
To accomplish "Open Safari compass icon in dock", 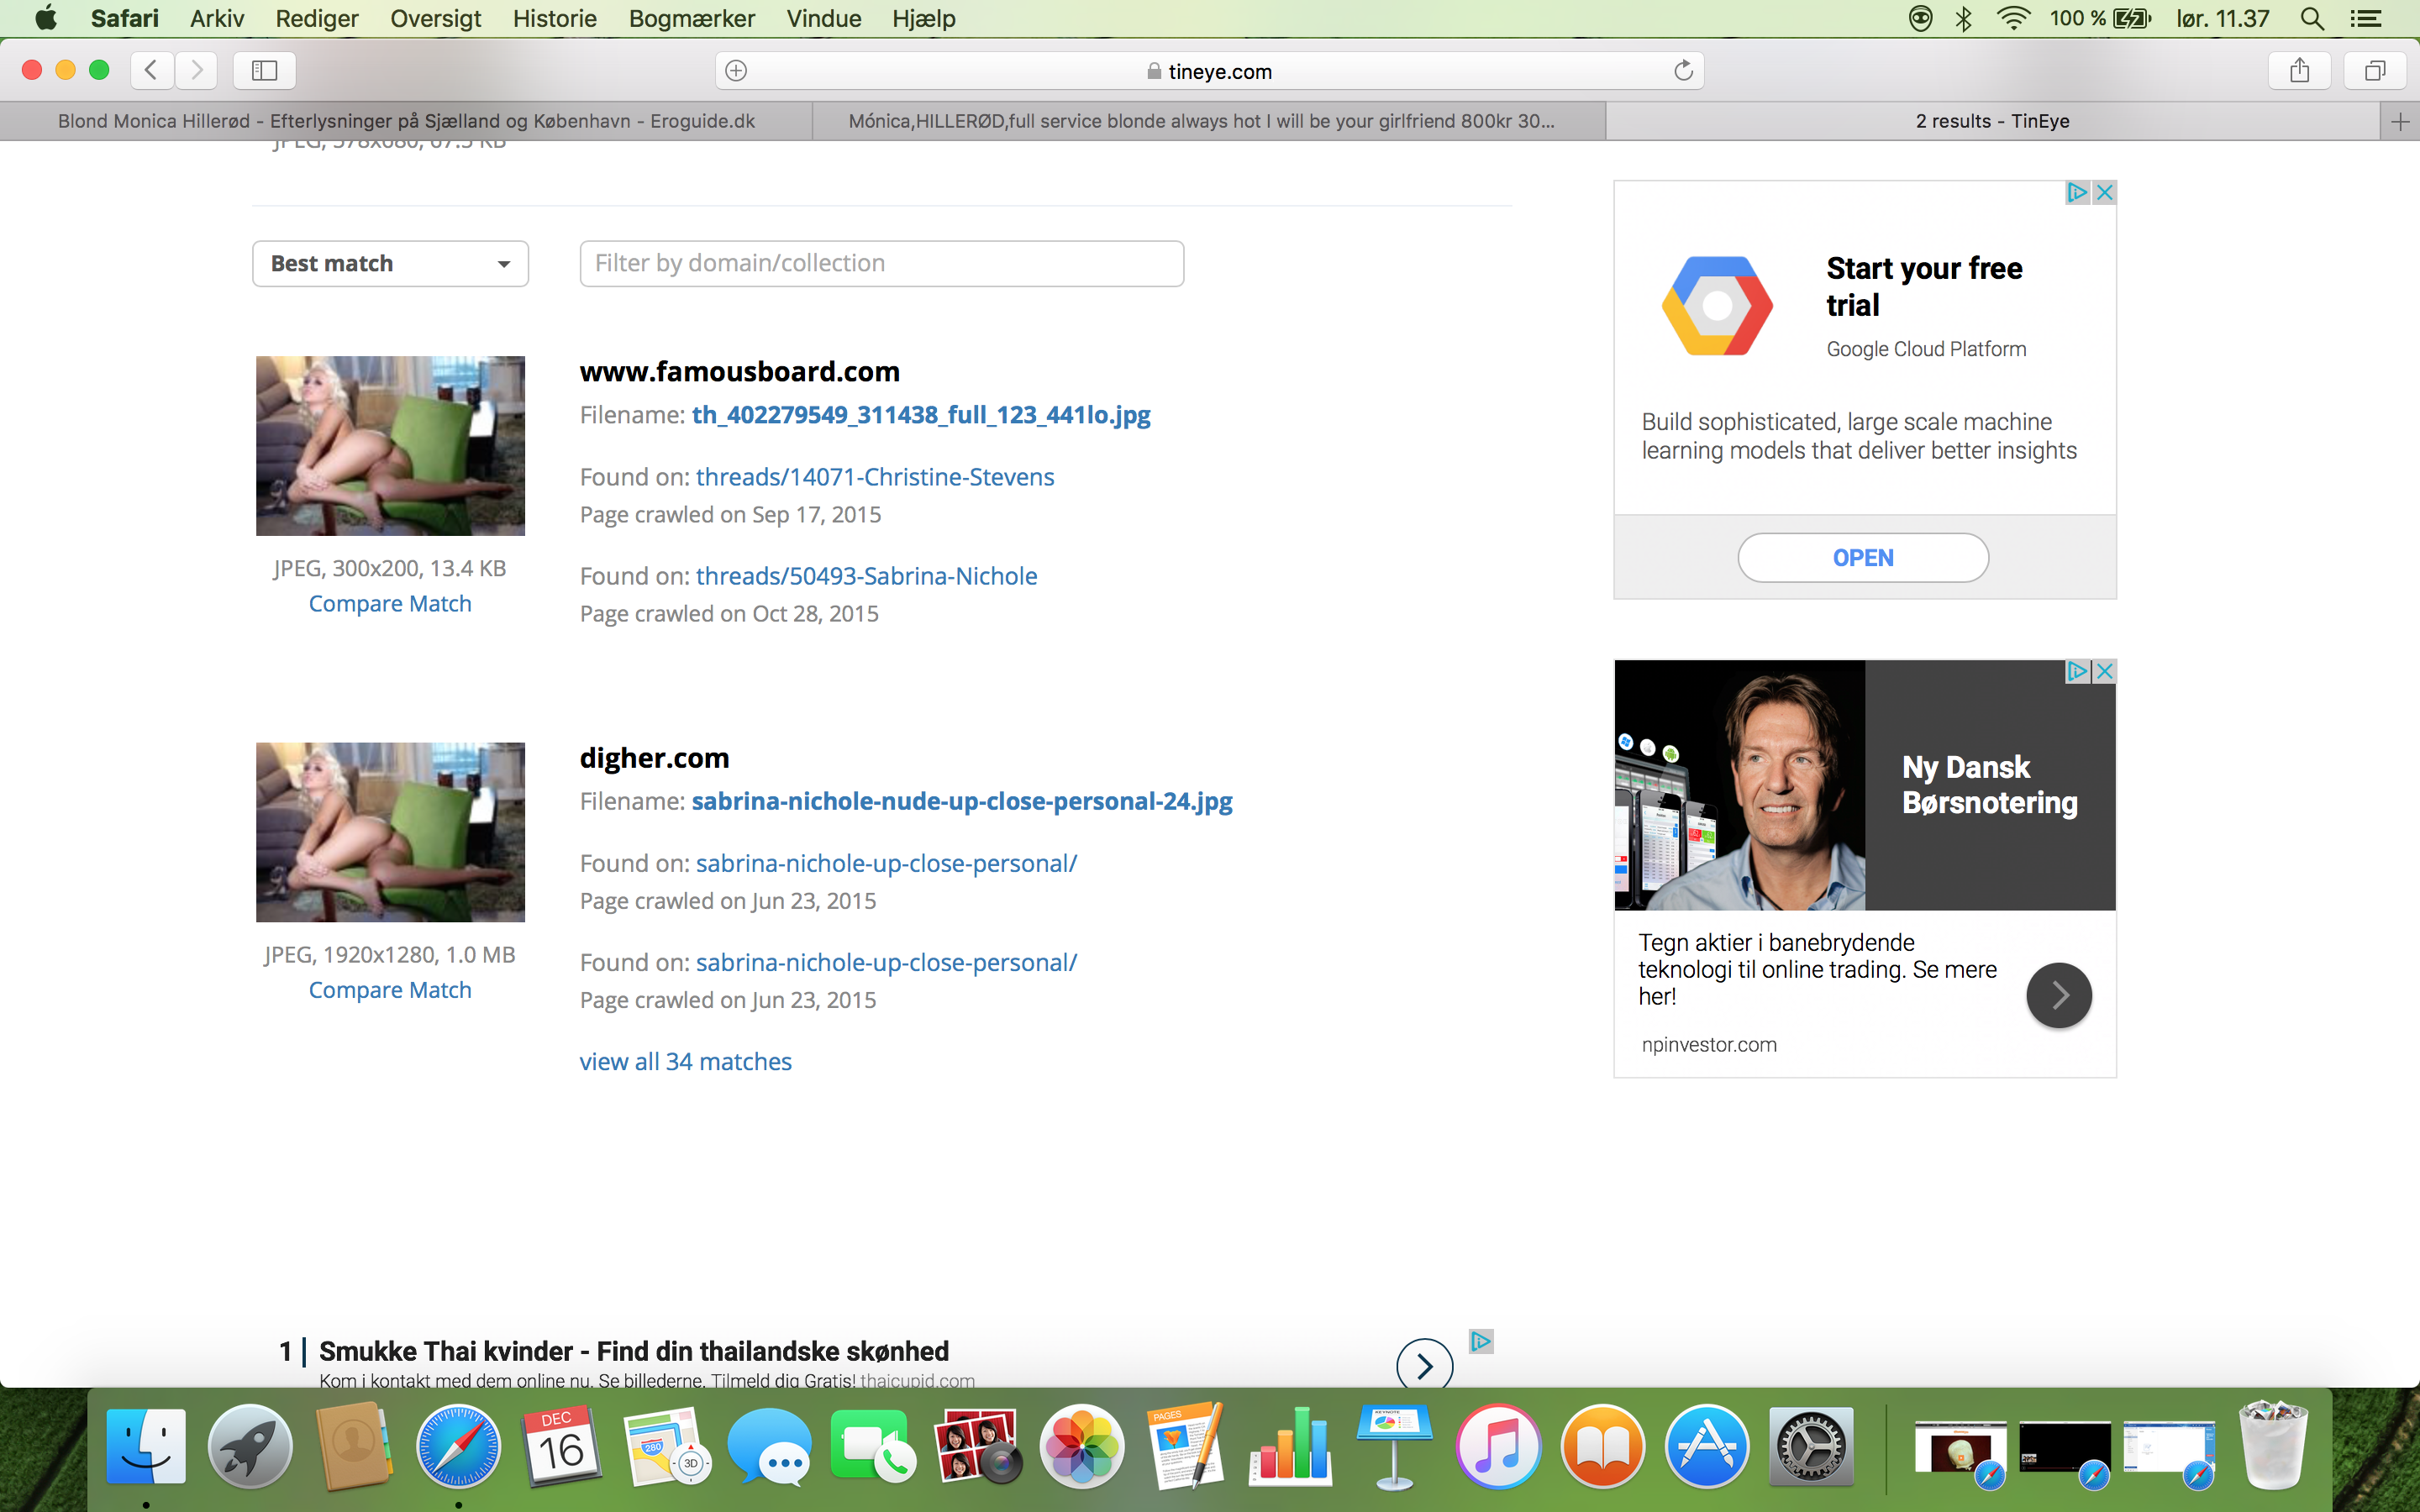I will click(x=458, y=1446).
